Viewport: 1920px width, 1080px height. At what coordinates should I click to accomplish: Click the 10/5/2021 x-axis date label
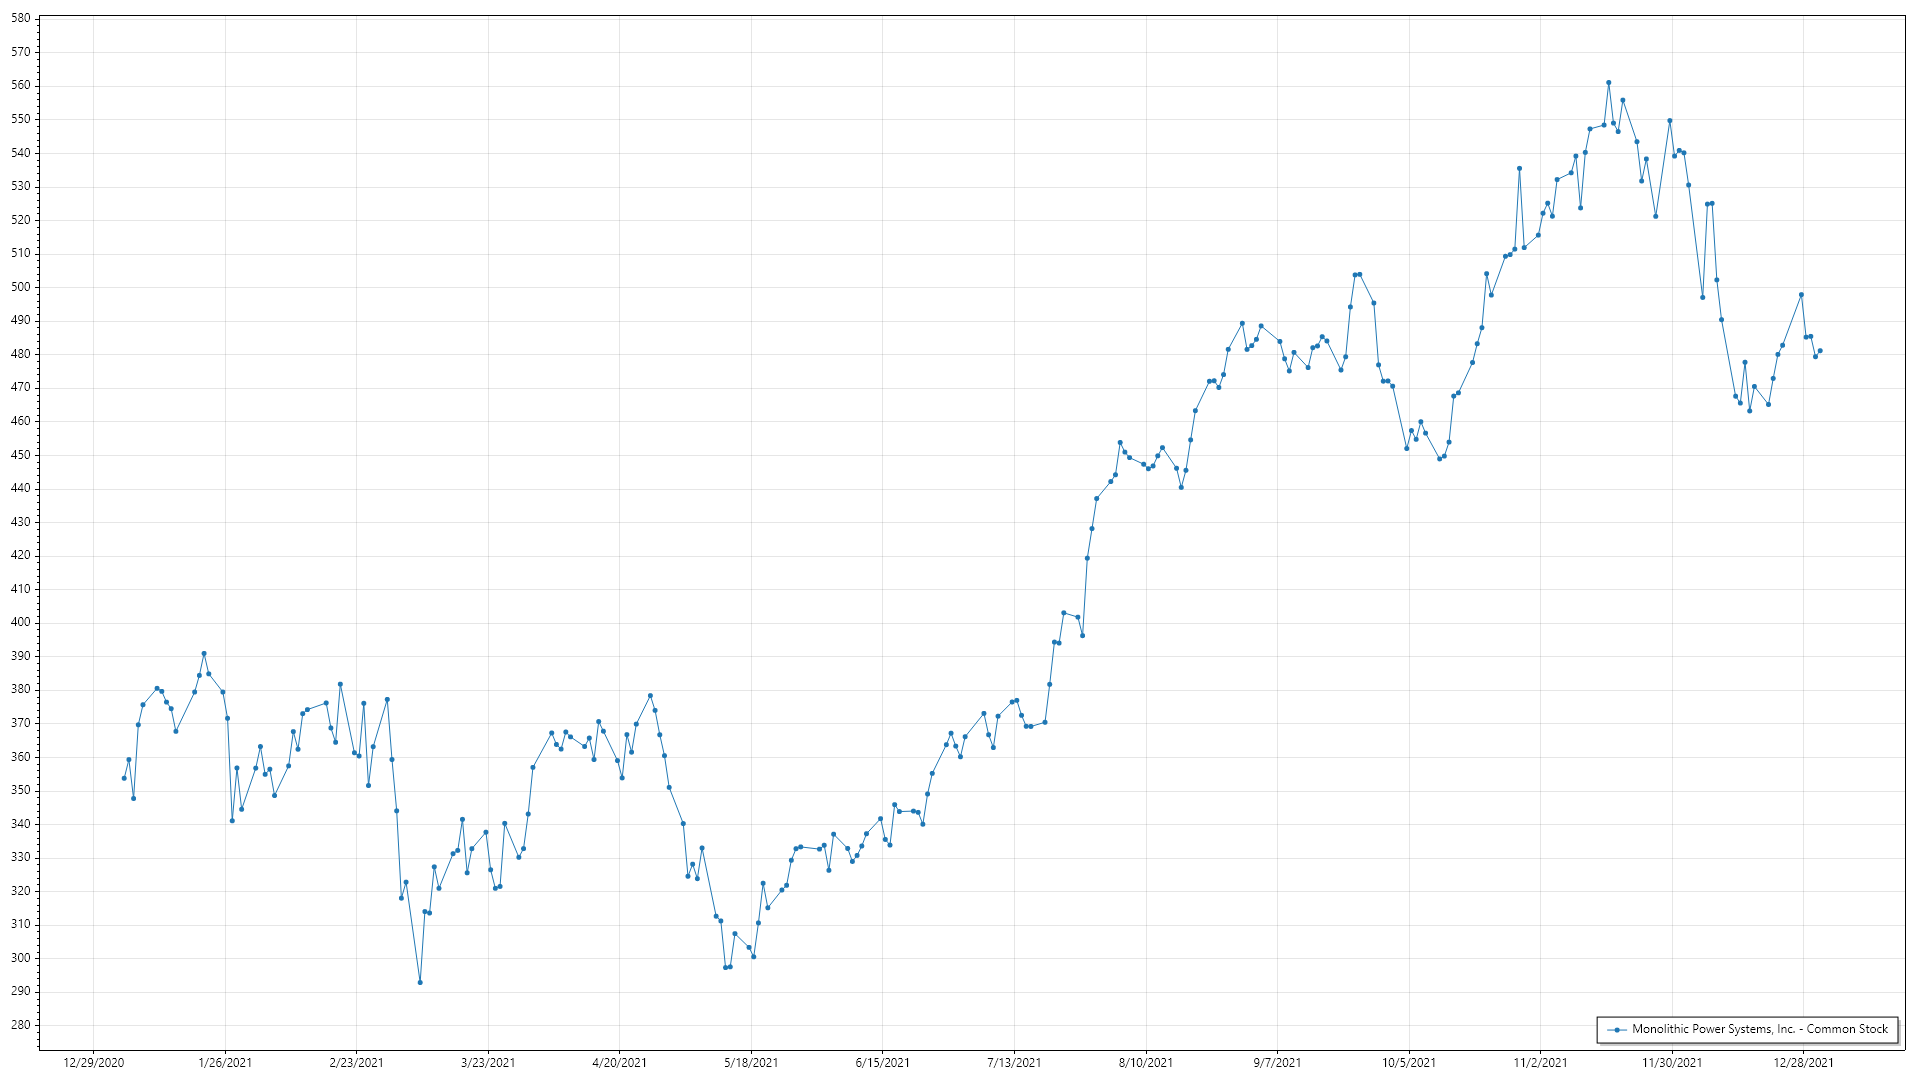pos(1409,1062)
